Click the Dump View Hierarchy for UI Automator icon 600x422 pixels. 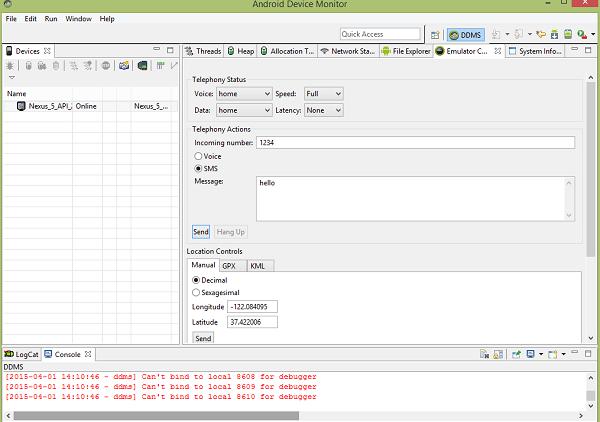[142, 65]
